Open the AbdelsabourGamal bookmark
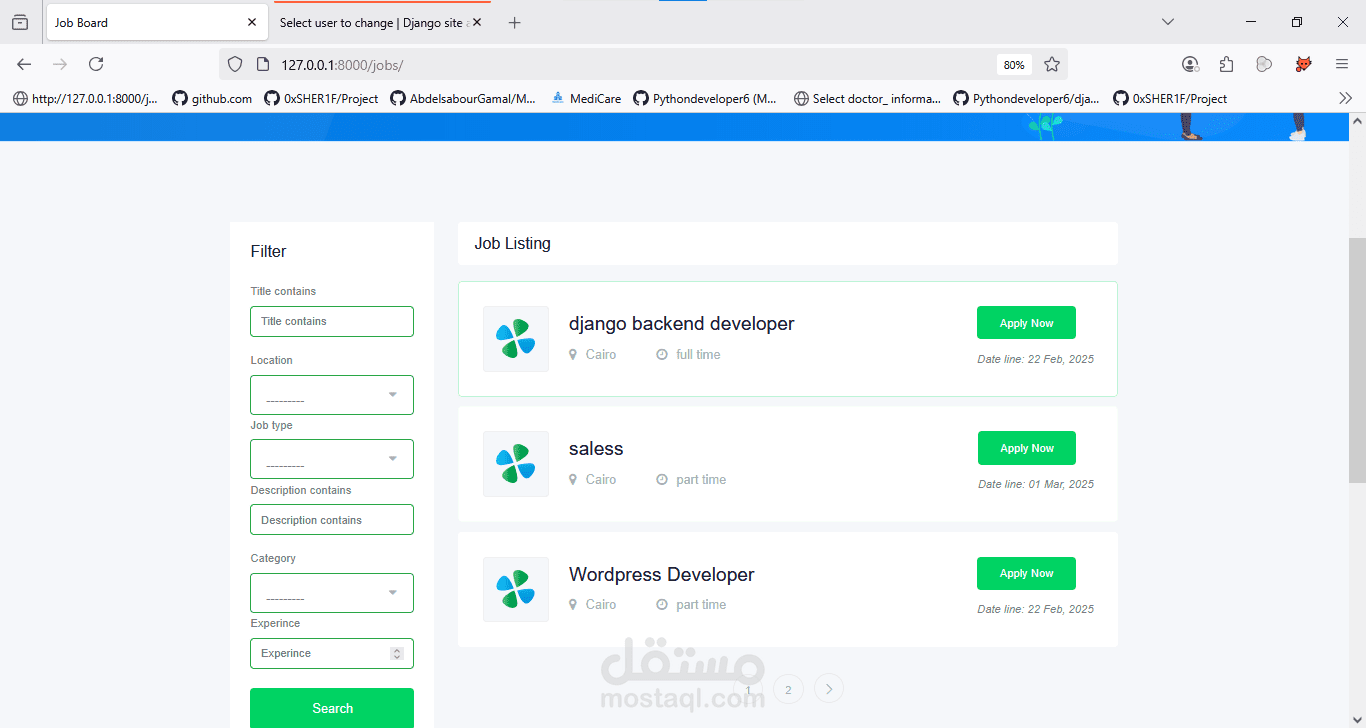This screenshot has width=1366, height=728. click(x=463, y=98)
